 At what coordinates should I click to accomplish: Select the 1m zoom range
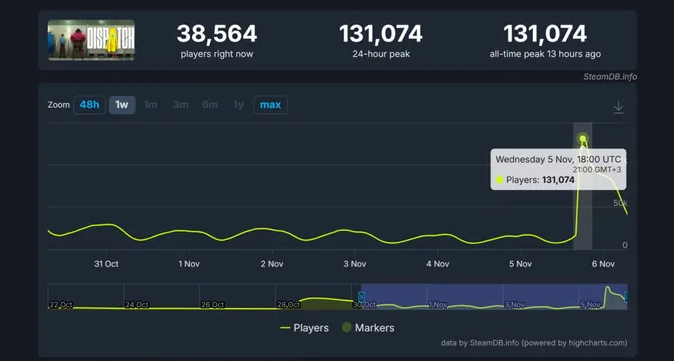click(150, 105)
